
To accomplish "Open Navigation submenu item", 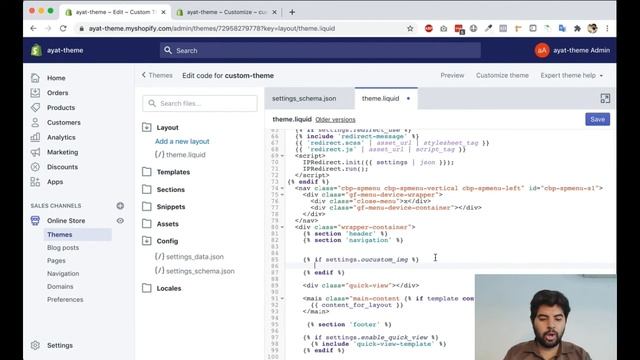I will [63, 273].
